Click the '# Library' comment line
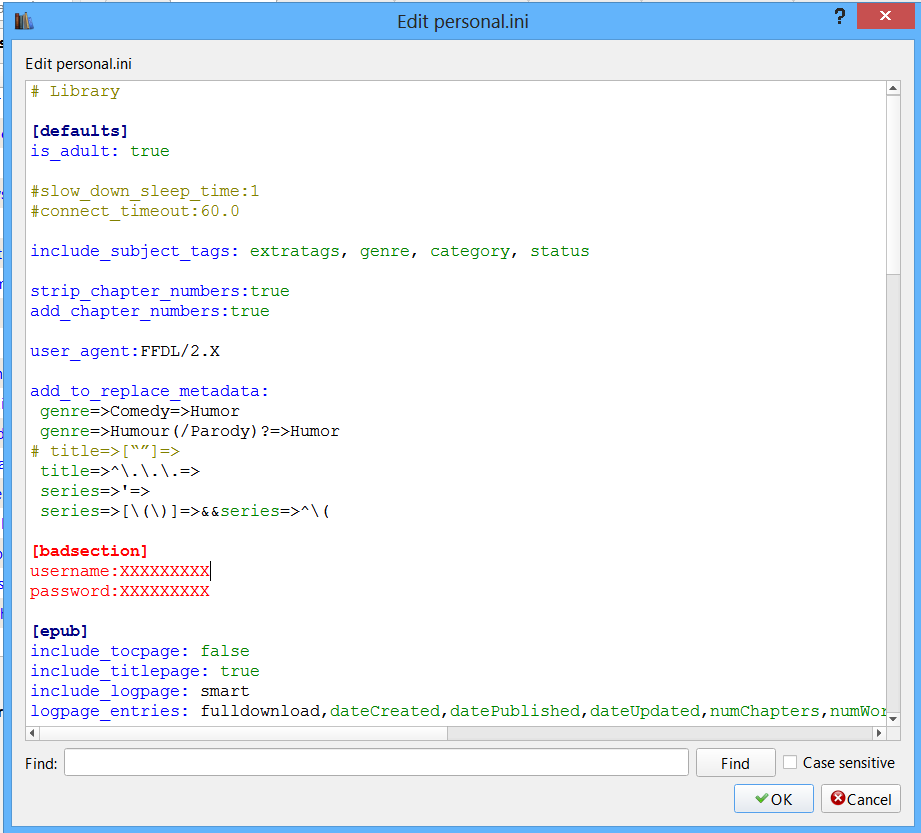 (x=75, y=91)
